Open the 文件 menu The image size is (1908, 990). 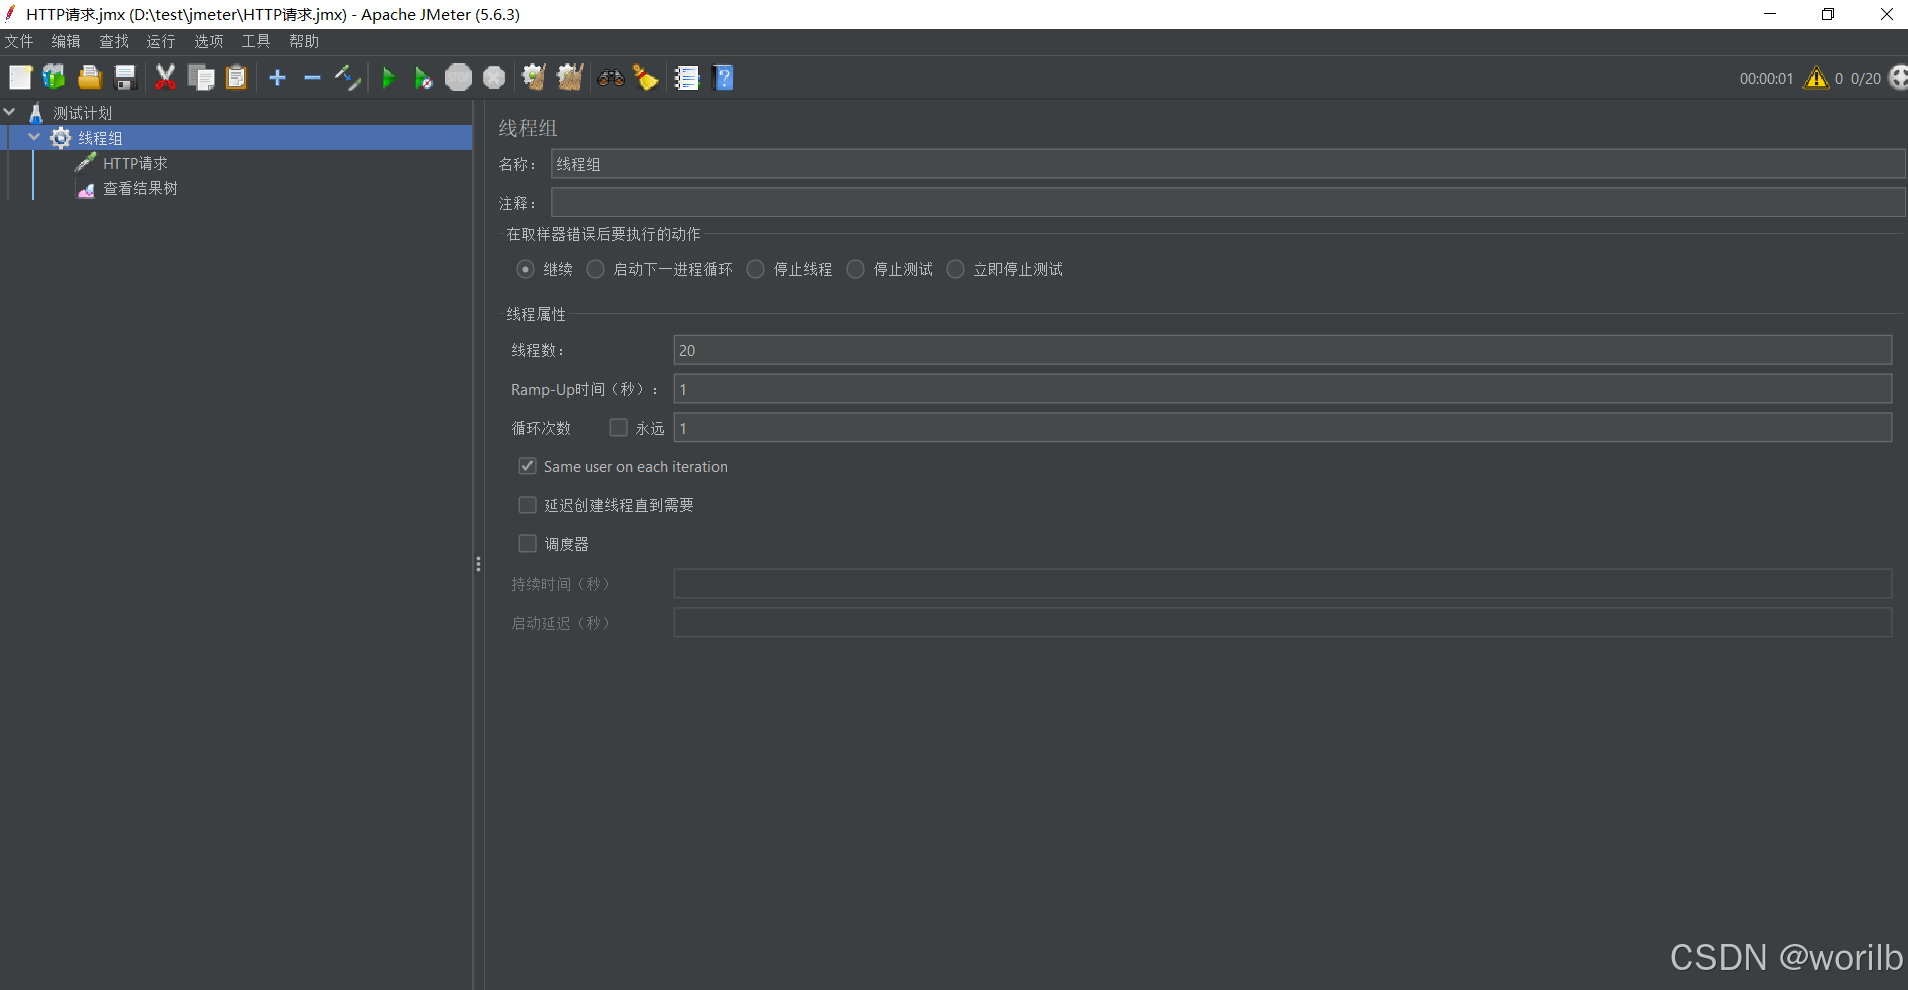point(19,41)
